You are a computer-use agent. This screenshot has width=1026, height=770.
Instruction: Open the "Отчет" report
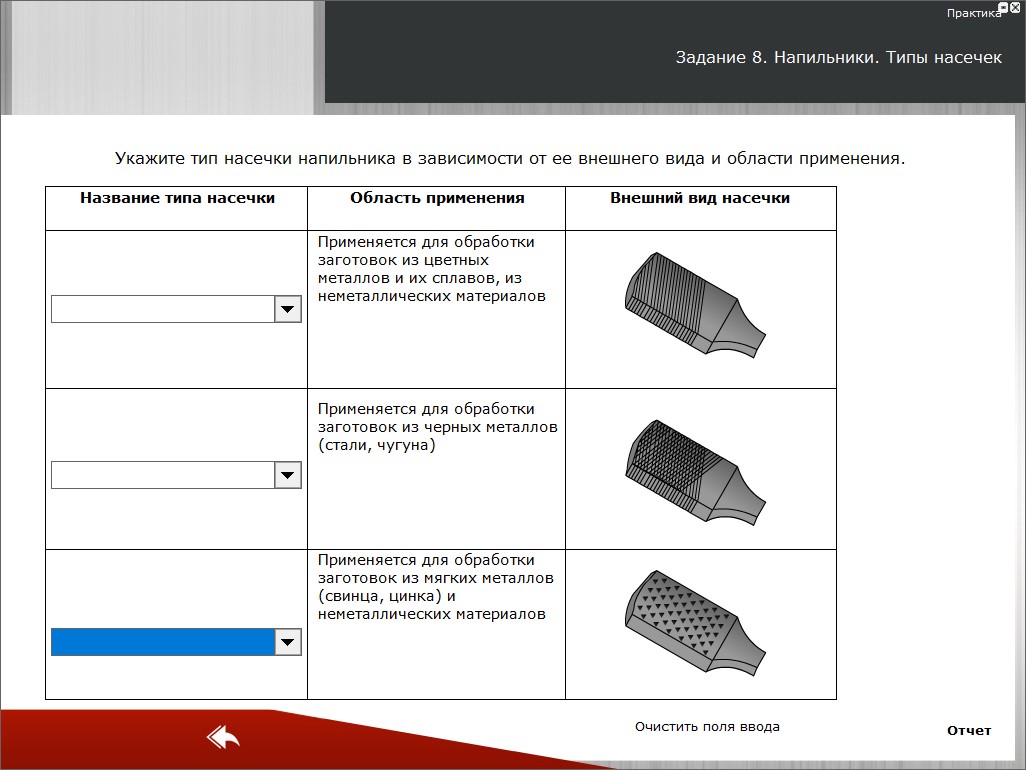coord(969,731)
